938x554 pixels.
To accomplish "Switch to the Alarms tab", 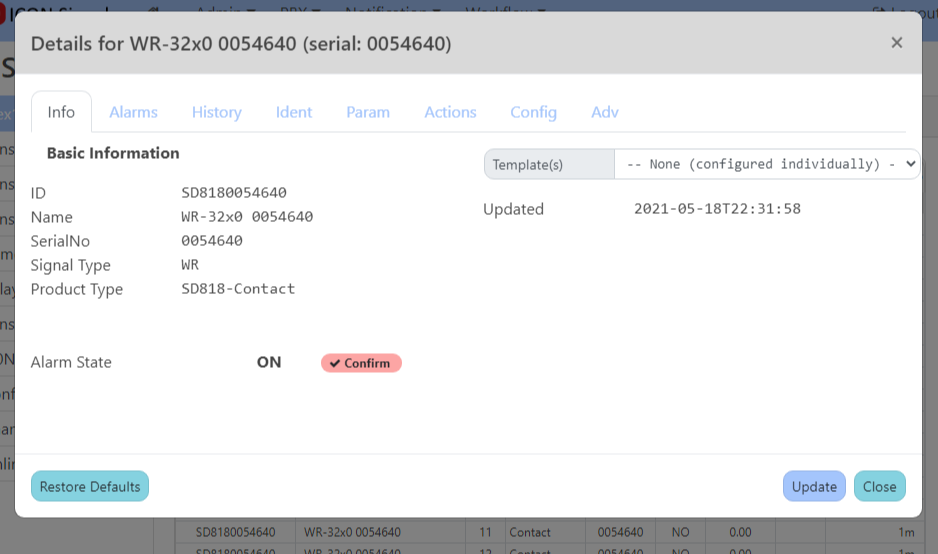I will click(x=133, y=112).
